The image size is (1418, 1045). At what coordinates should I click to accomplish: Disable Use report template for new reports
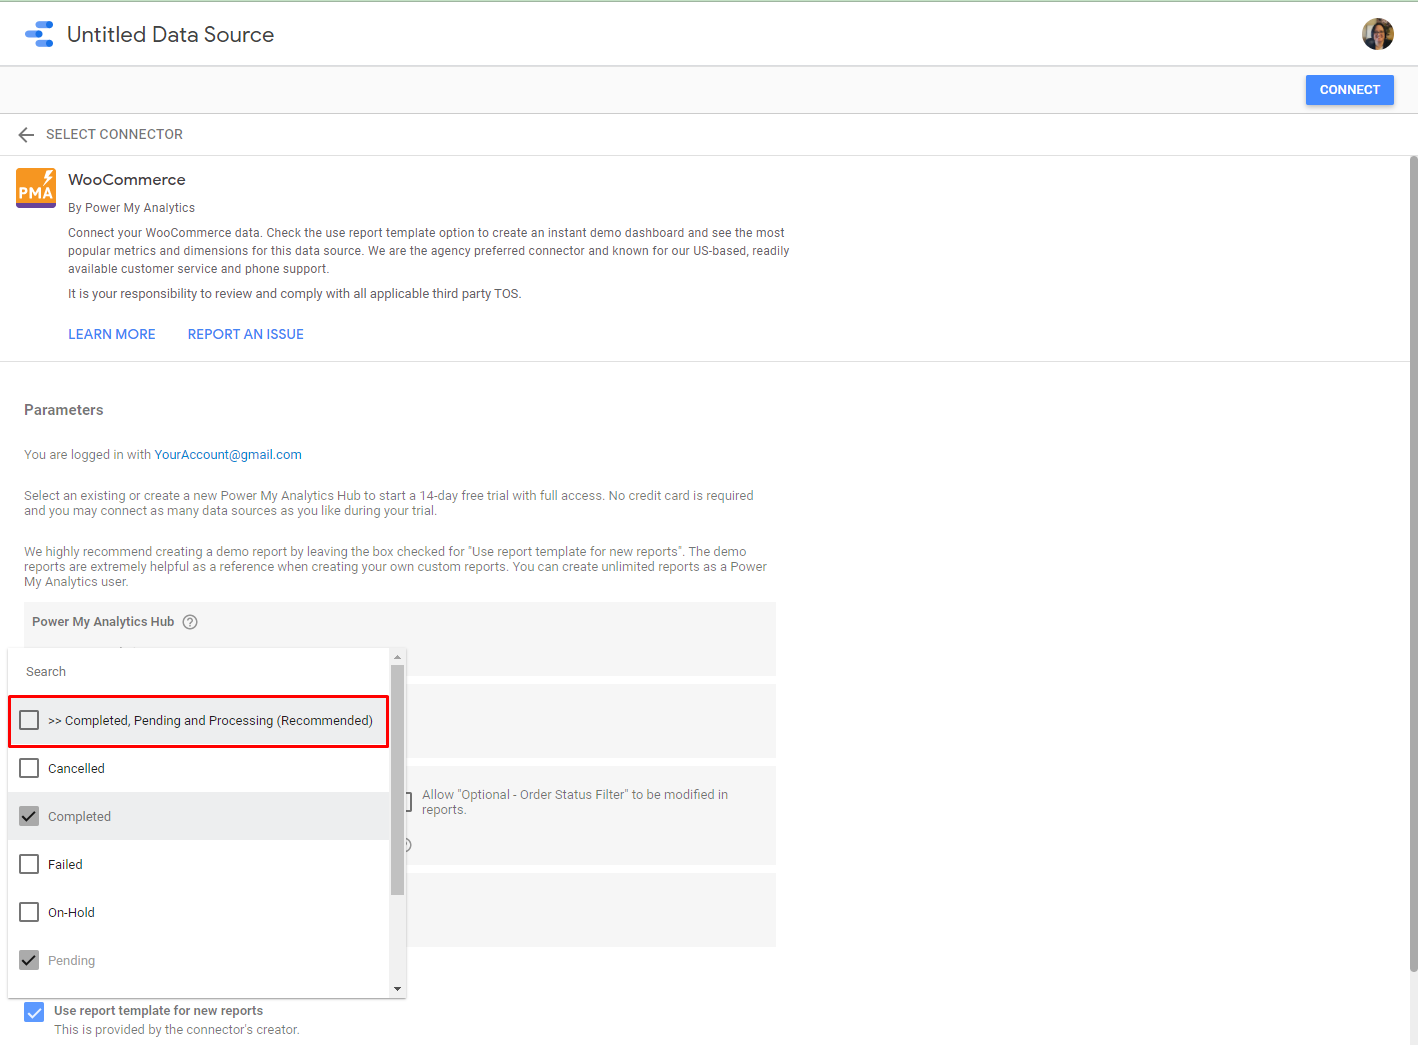(x=34, y=1012)
